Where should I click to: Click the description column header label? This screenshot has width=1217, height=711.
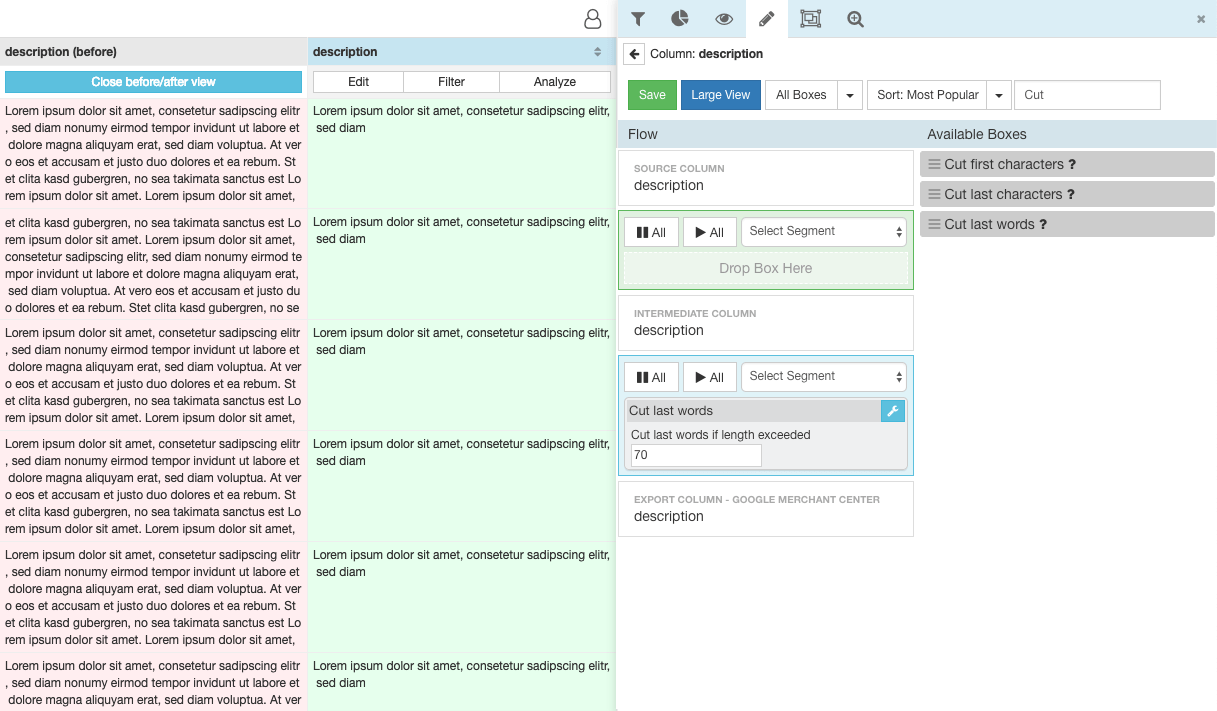tap(345, 52)
